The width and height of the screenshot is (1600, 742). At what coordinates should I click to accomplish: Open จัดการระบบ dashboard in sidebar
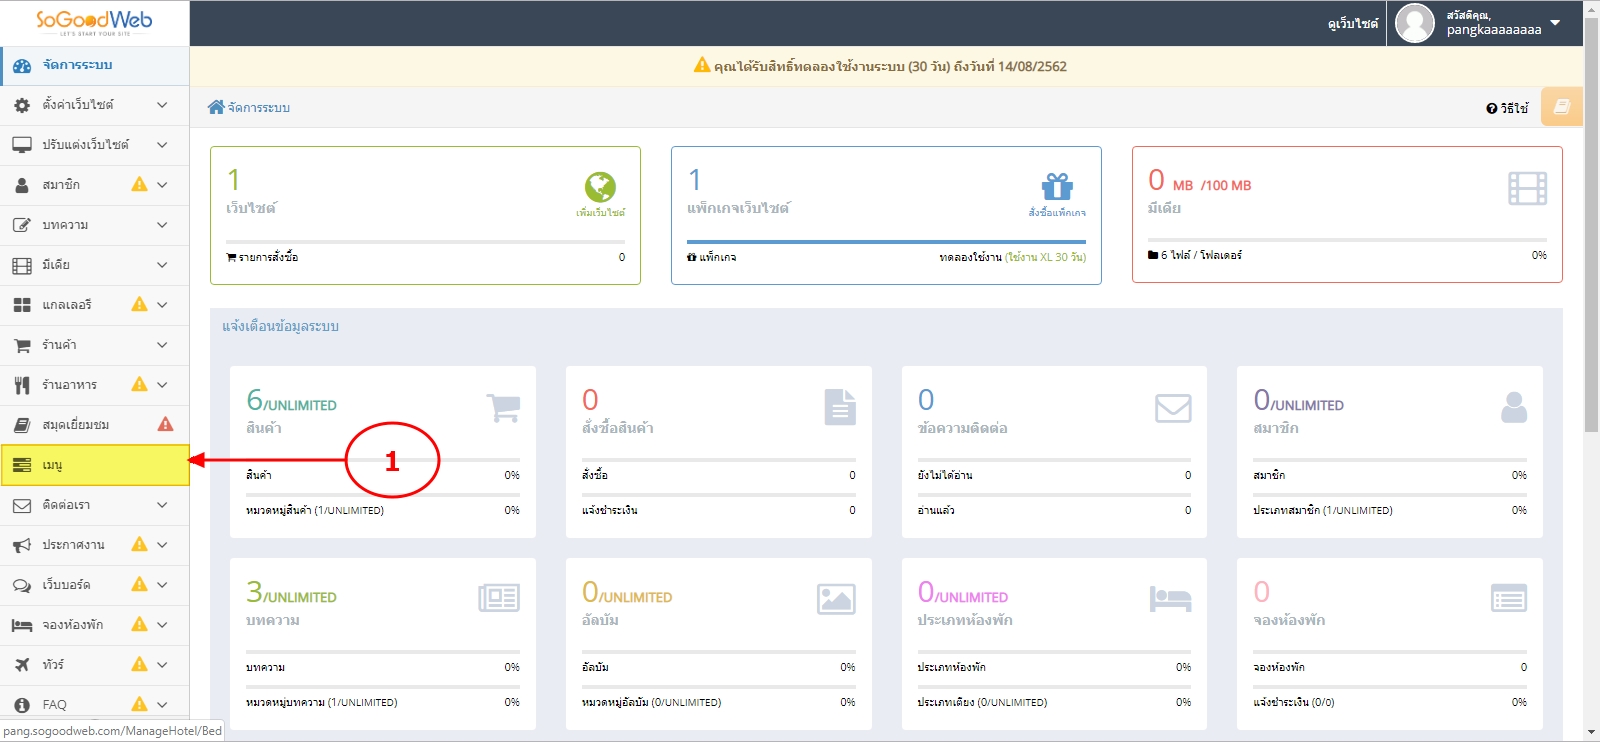[x=95, y=65]
